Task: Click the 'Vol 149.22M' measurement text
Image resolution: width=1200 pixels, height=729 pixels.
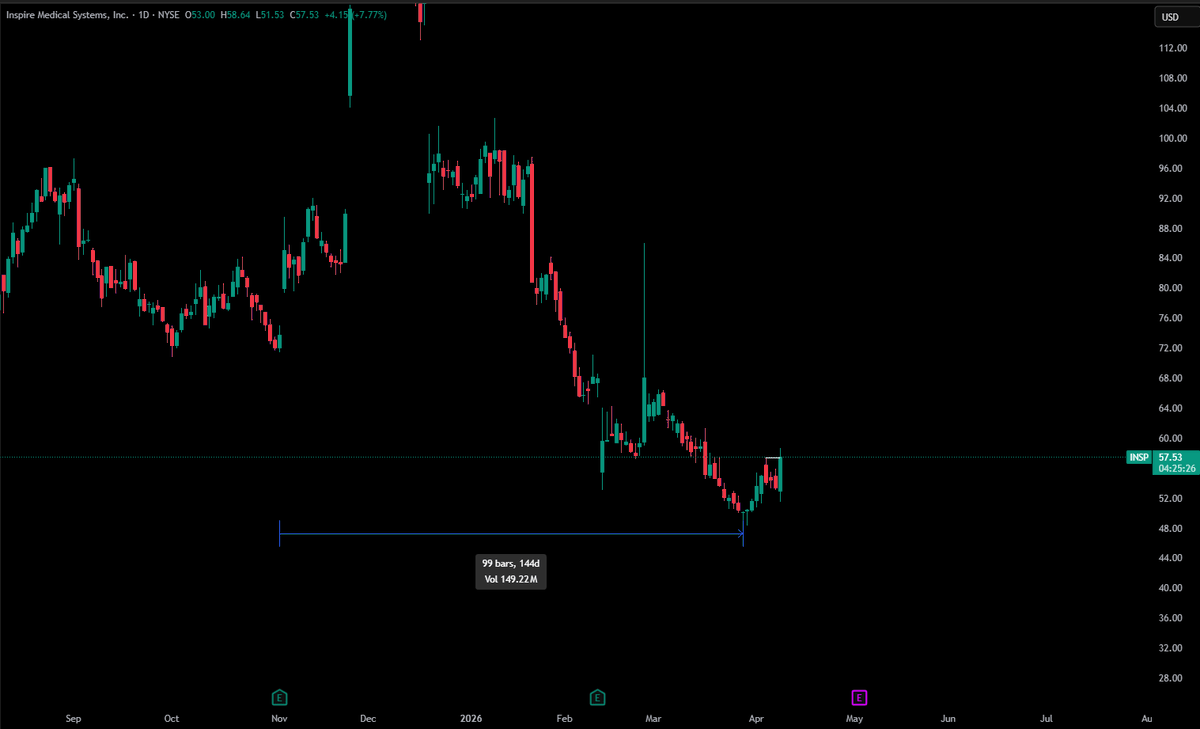Action: click(x=511, y=579)
